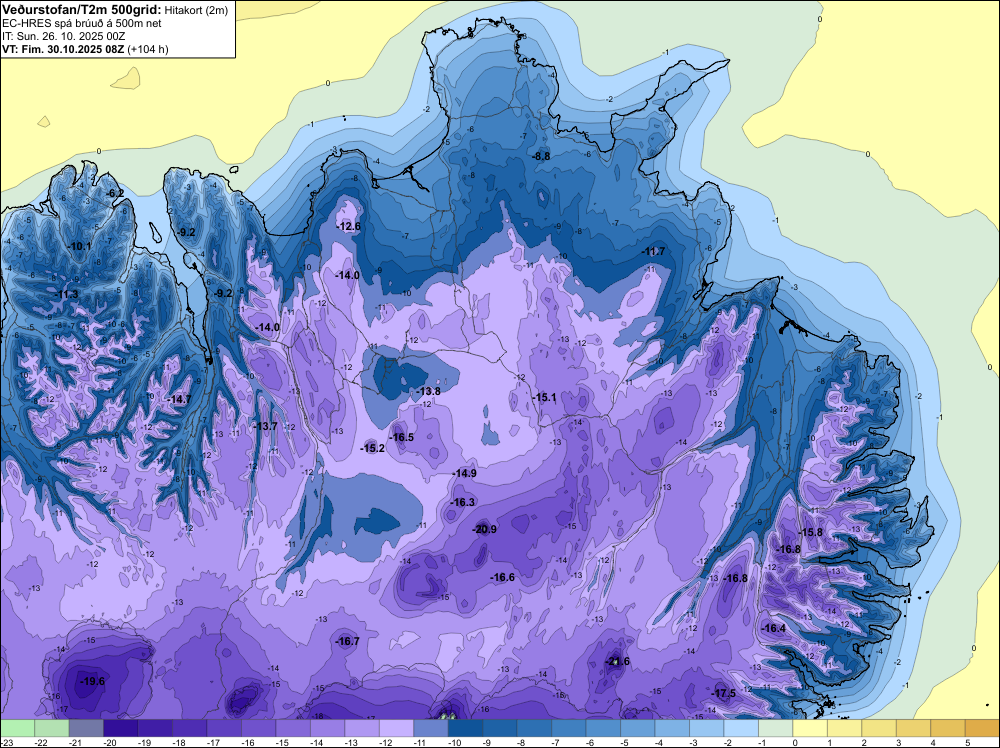The image size is (1000, 748).
Task: Click the 'Hitakort (2m)' header text
Action: pos(196,10)
